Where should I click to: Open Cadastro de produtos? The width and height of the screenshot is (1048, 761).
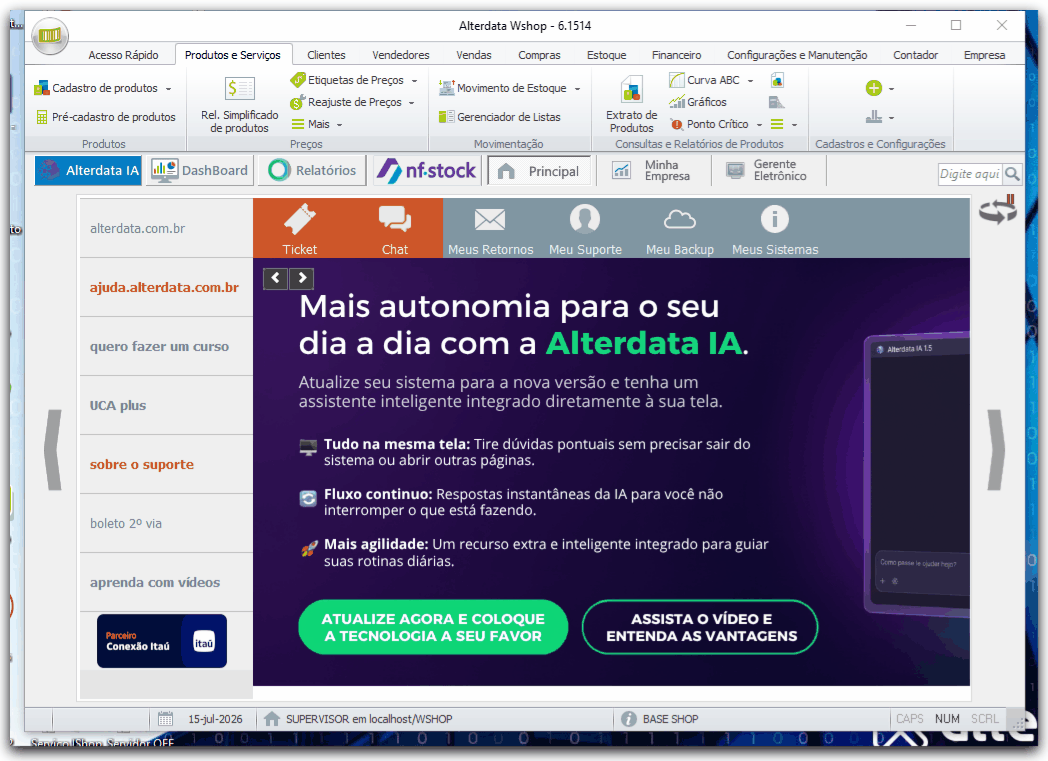click(x=97, y=88)
